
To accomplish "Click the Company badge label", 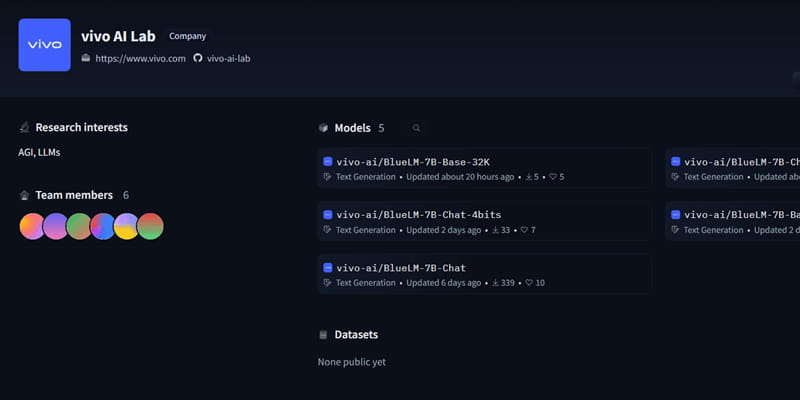I will [188, 36].
